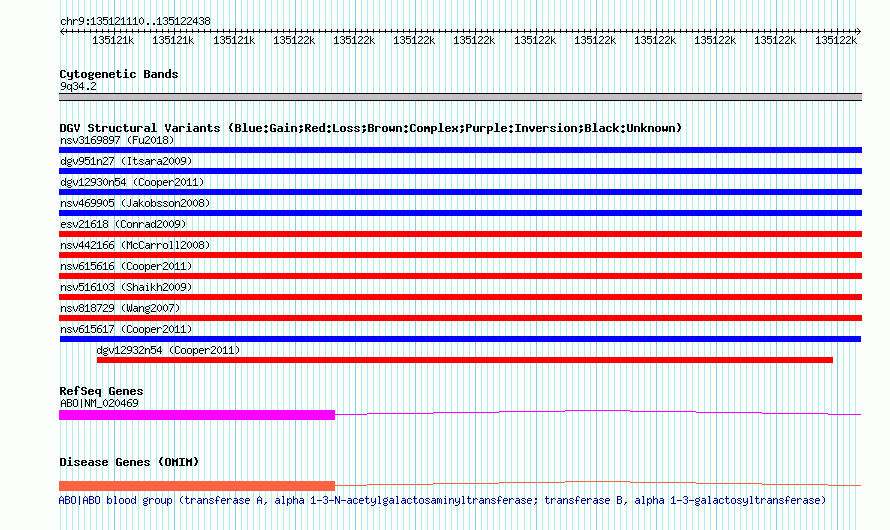Click the DGV Structural Variants track heading
Screen dimensions: 890x530
pyautogui.click(x=370, y=128)
